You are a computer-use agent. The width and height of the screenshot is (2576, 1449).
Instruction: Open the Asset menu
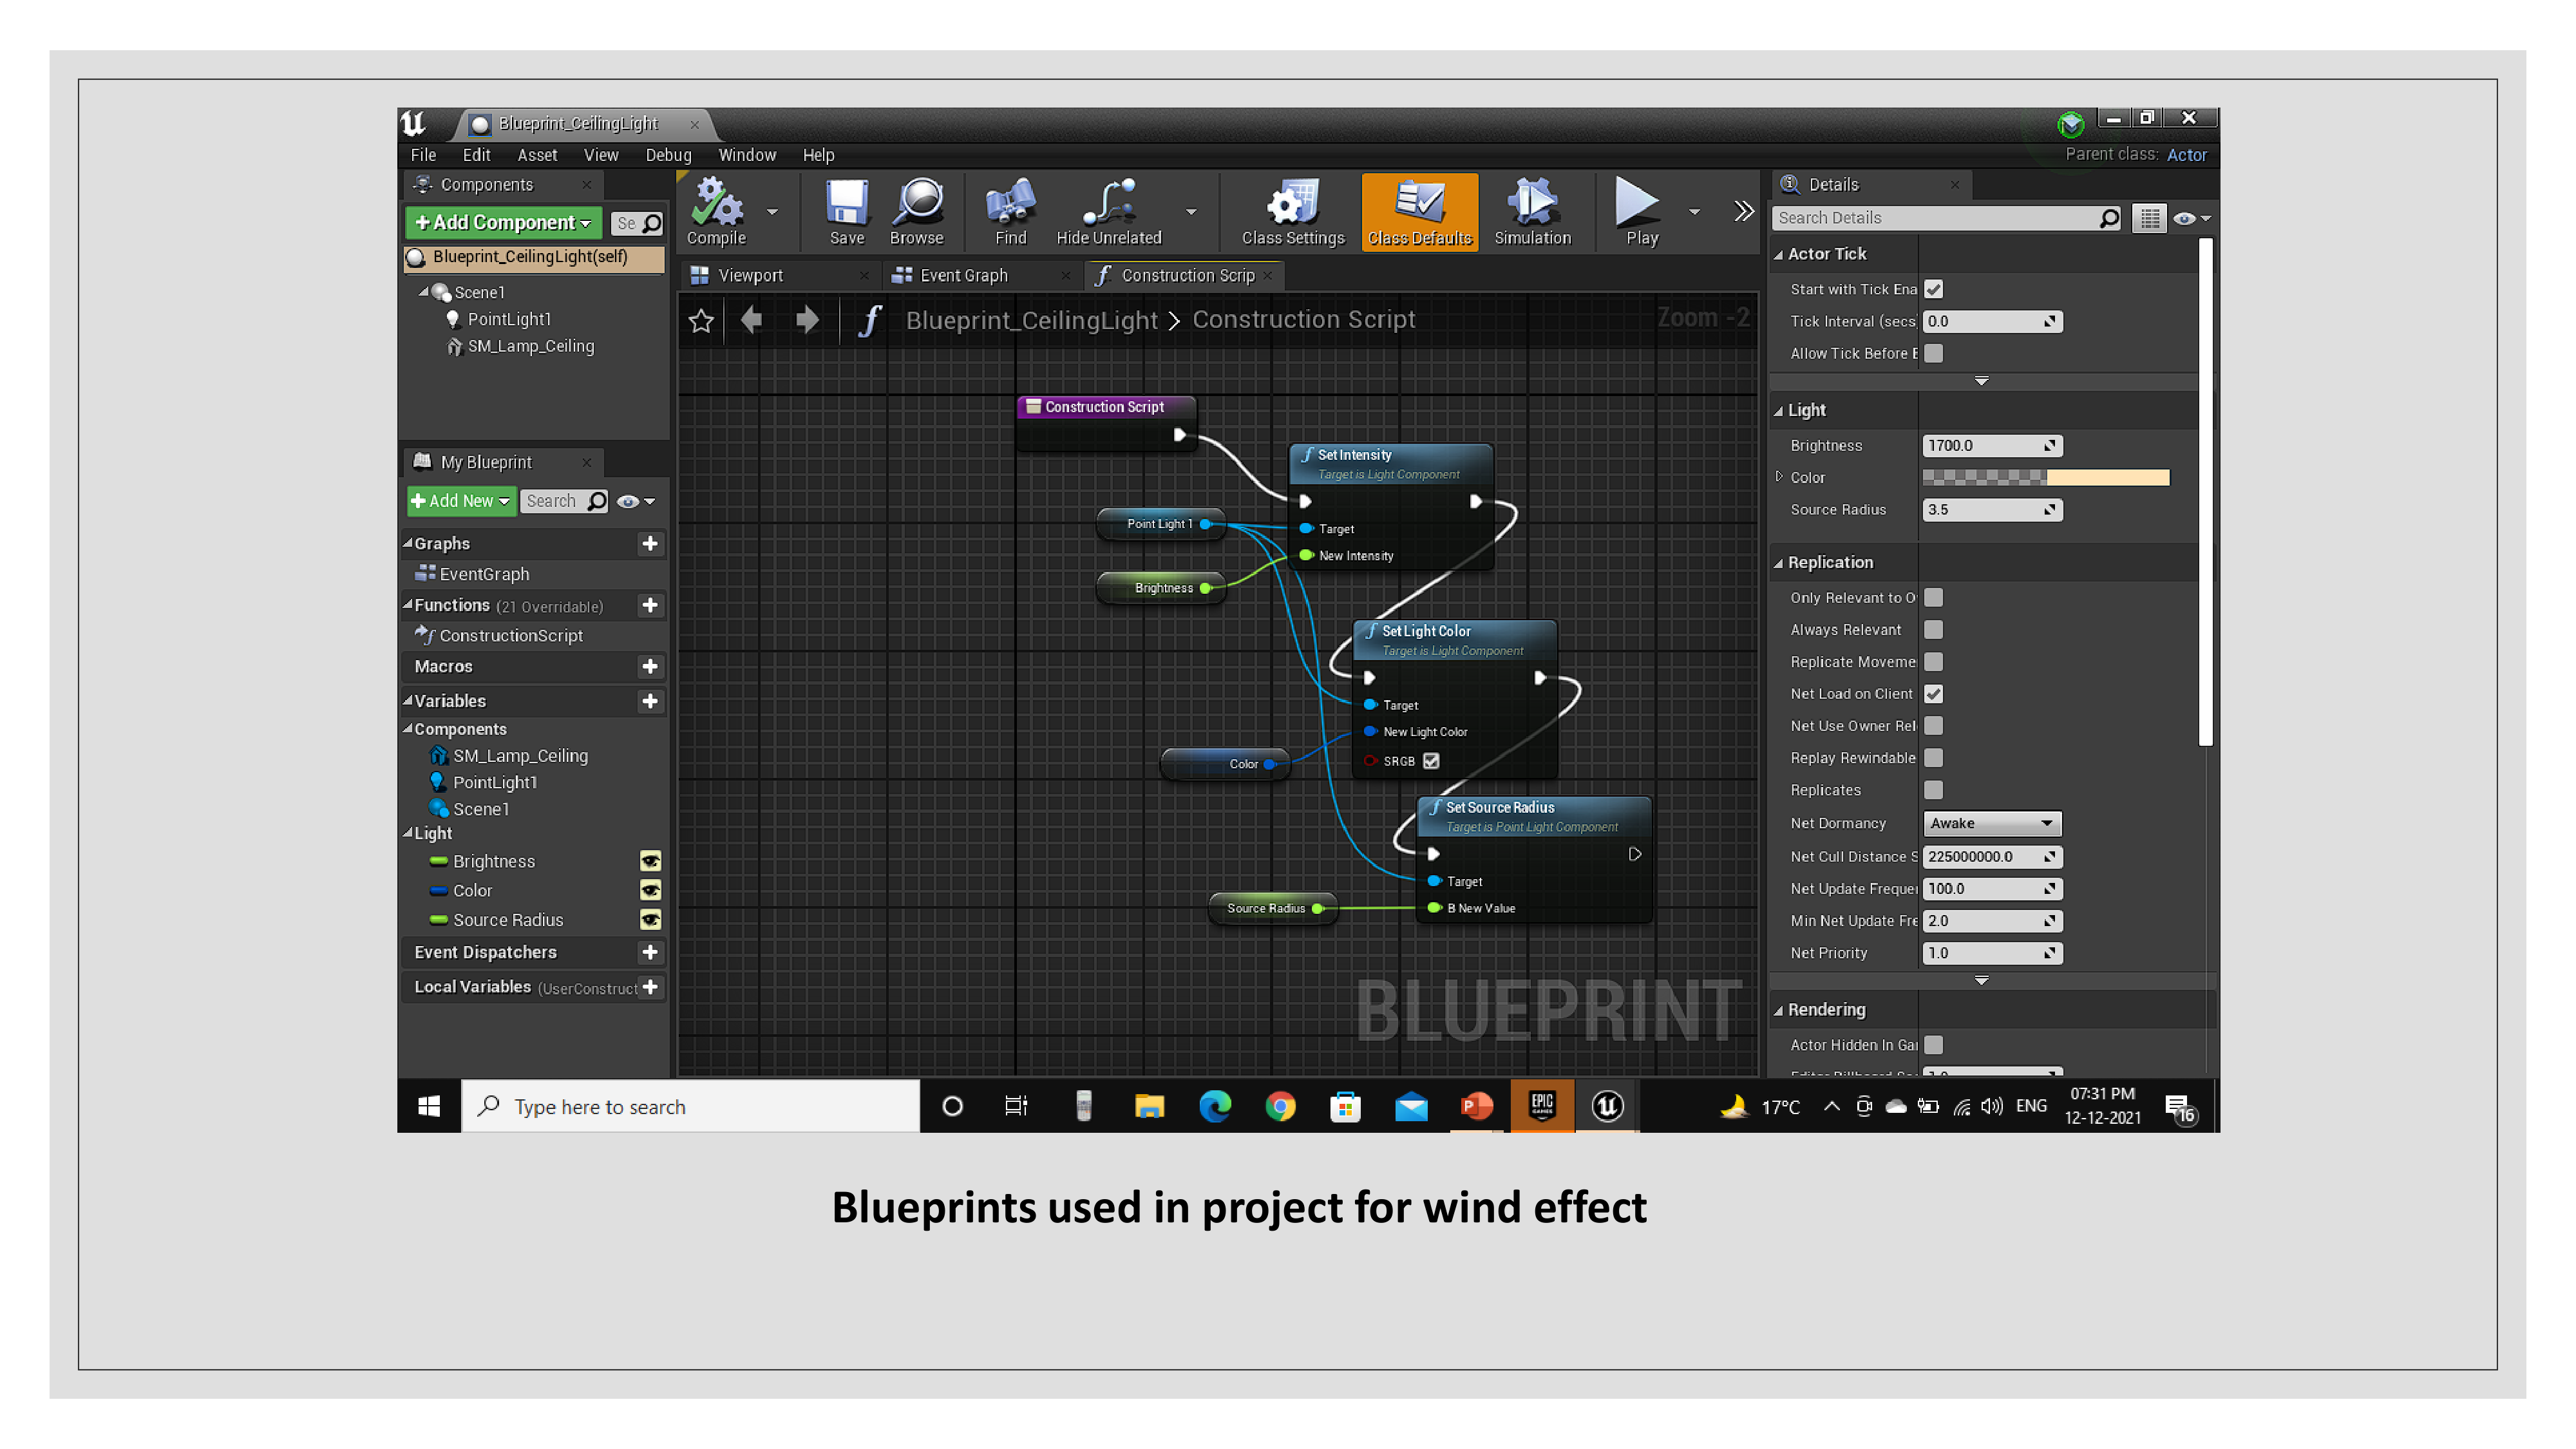(537, 155)
